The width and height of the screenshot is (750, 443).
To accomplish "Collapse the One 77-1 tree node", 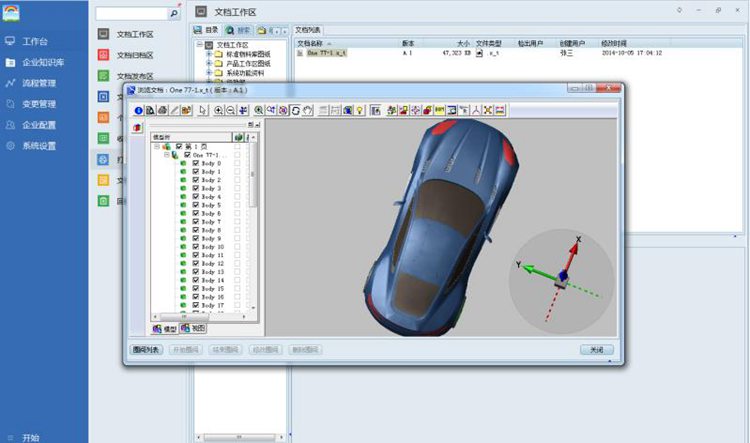I will (x=167, y=155).
